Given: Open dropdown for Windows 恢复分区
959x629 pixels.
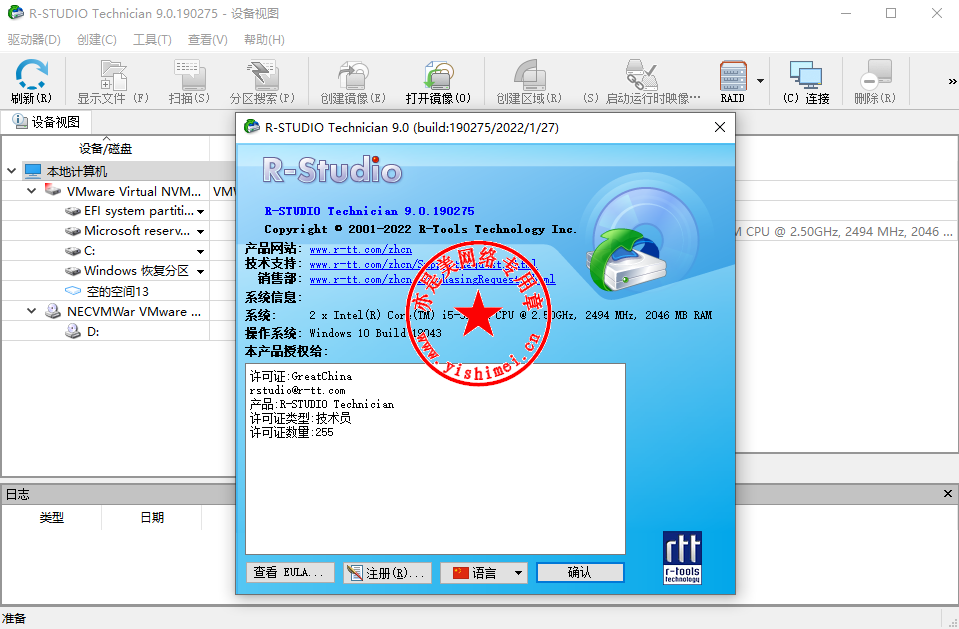Looking at the screenshot, I should (x=201, y=272).
